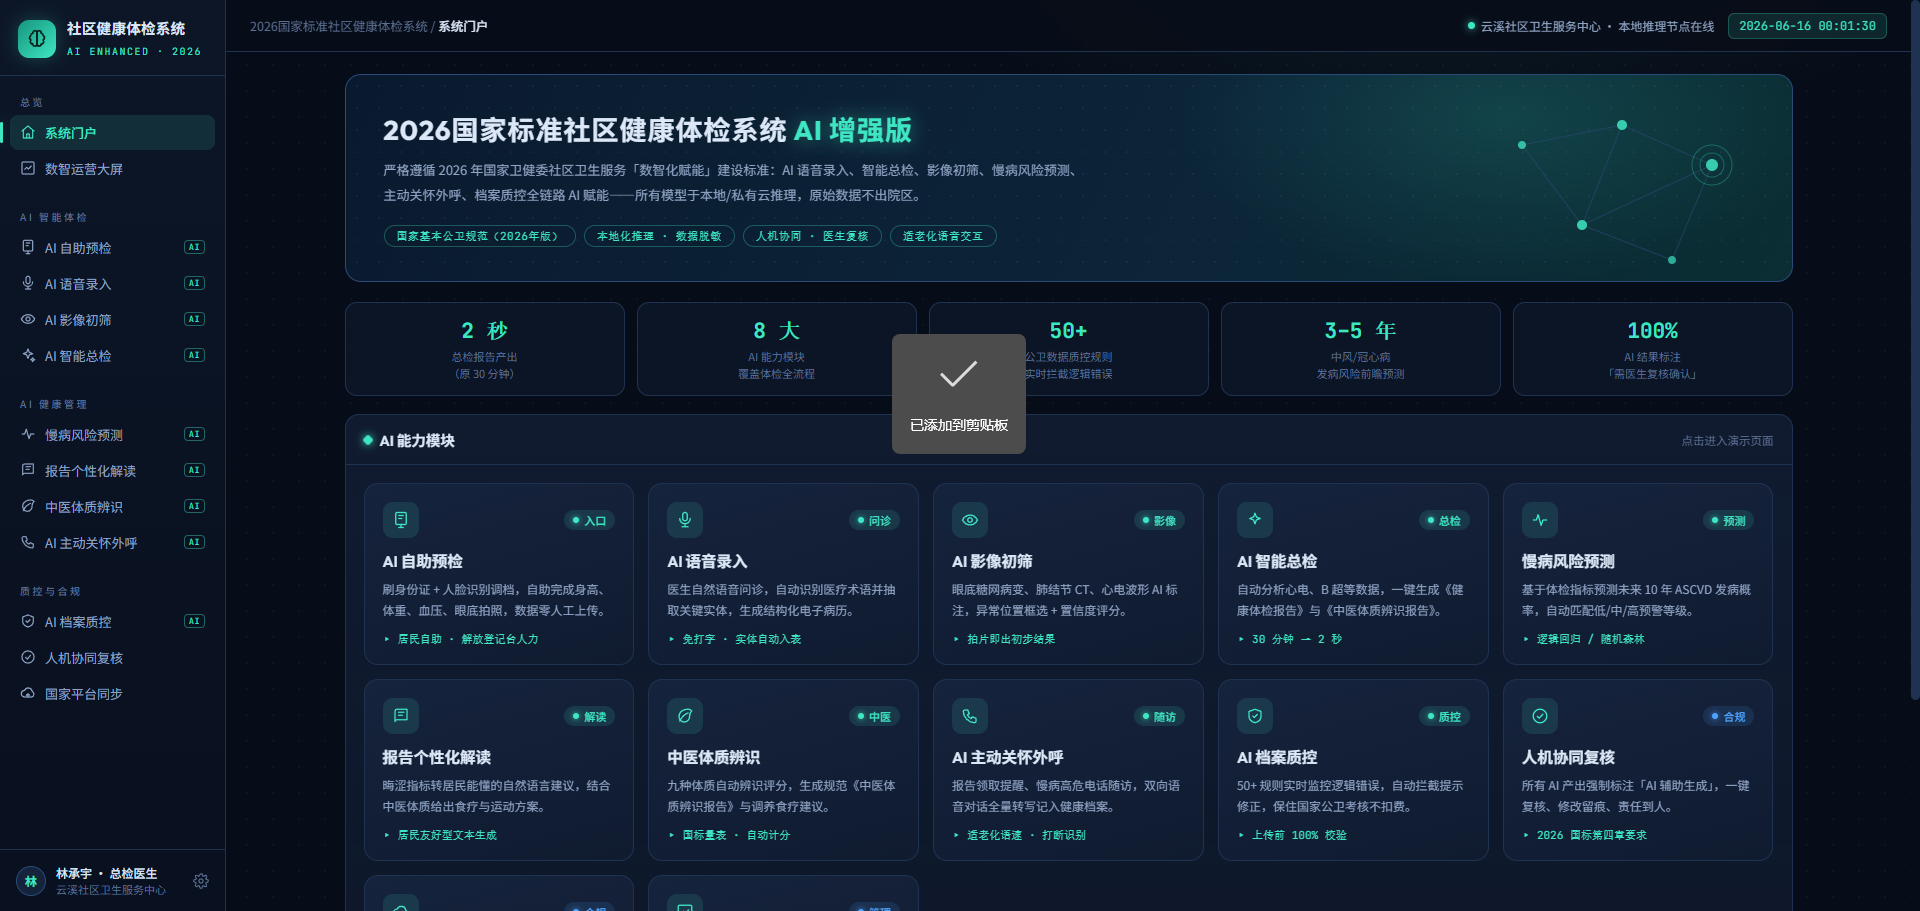This screenshot has width=1920, height=911.
Task: Click the shield icon beside AI 档案质控 in sidebar
Action: coord(28,621)
